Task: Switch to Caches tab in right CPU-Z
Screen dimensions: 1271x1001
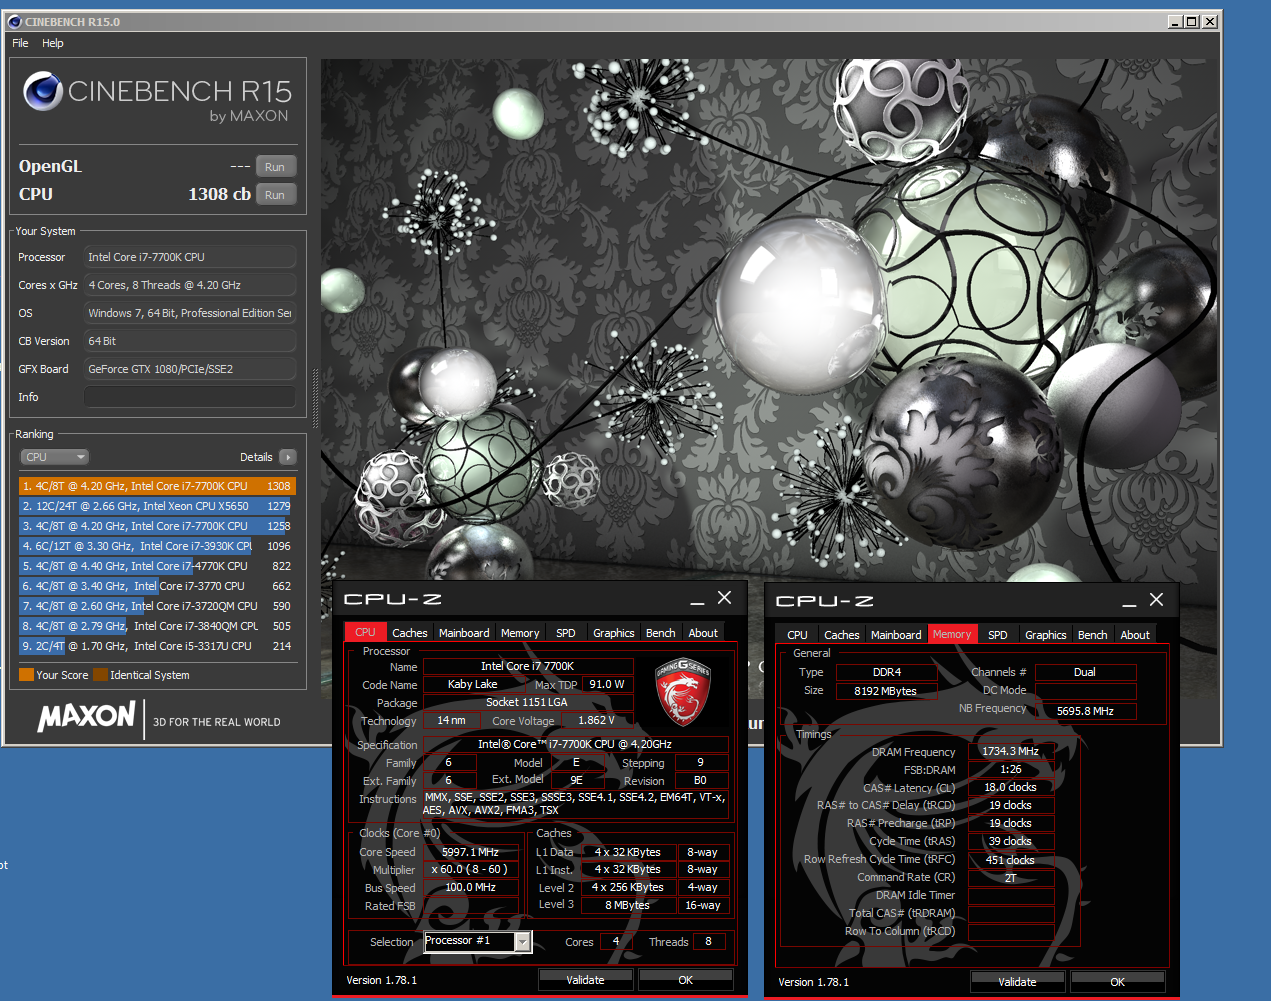Action: click(x=842, y=635)
